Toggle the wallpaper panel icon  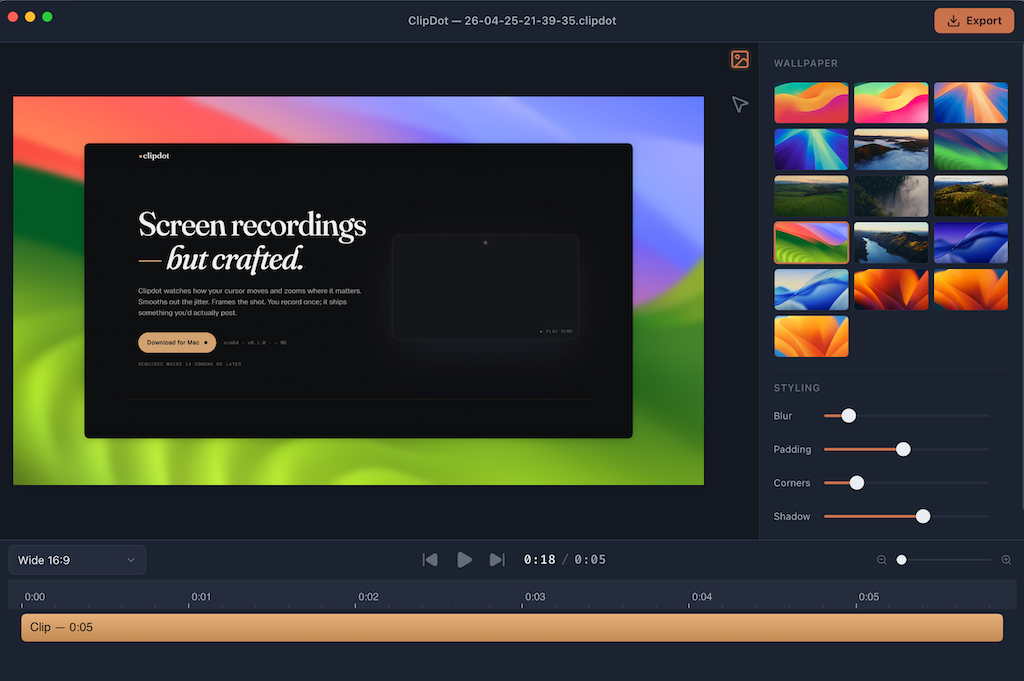pyautogui.click(x=740, y=60)
